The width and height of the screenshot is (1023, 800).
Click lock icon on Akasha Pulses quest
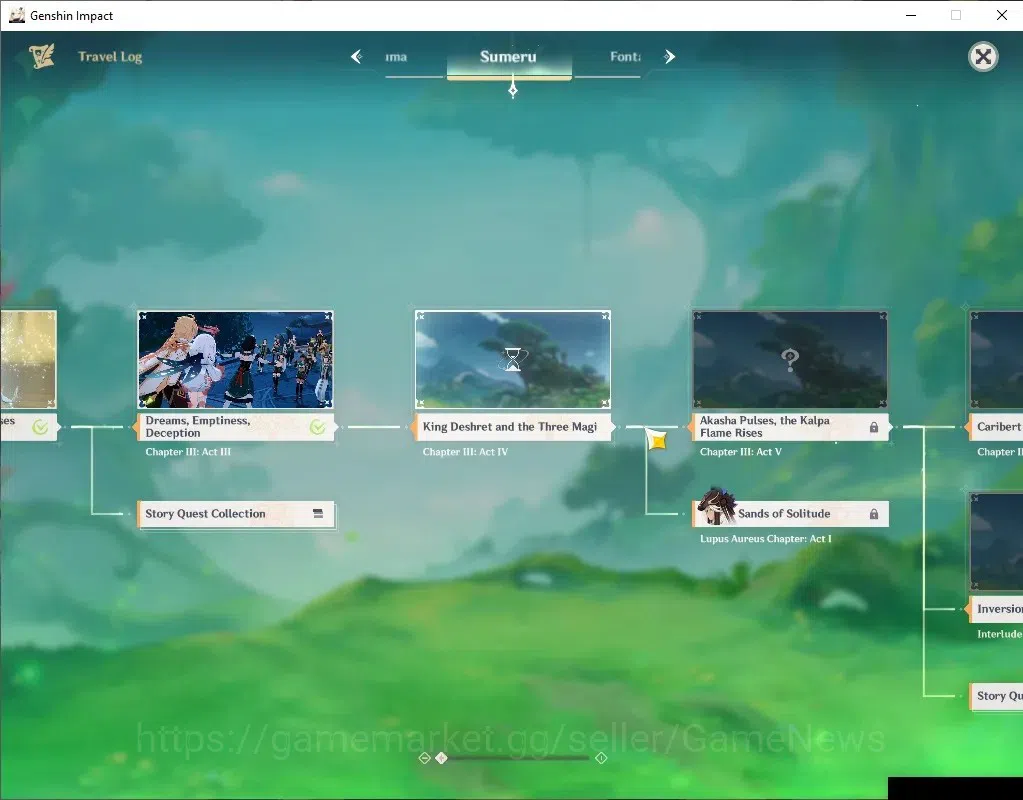point(874,427)
